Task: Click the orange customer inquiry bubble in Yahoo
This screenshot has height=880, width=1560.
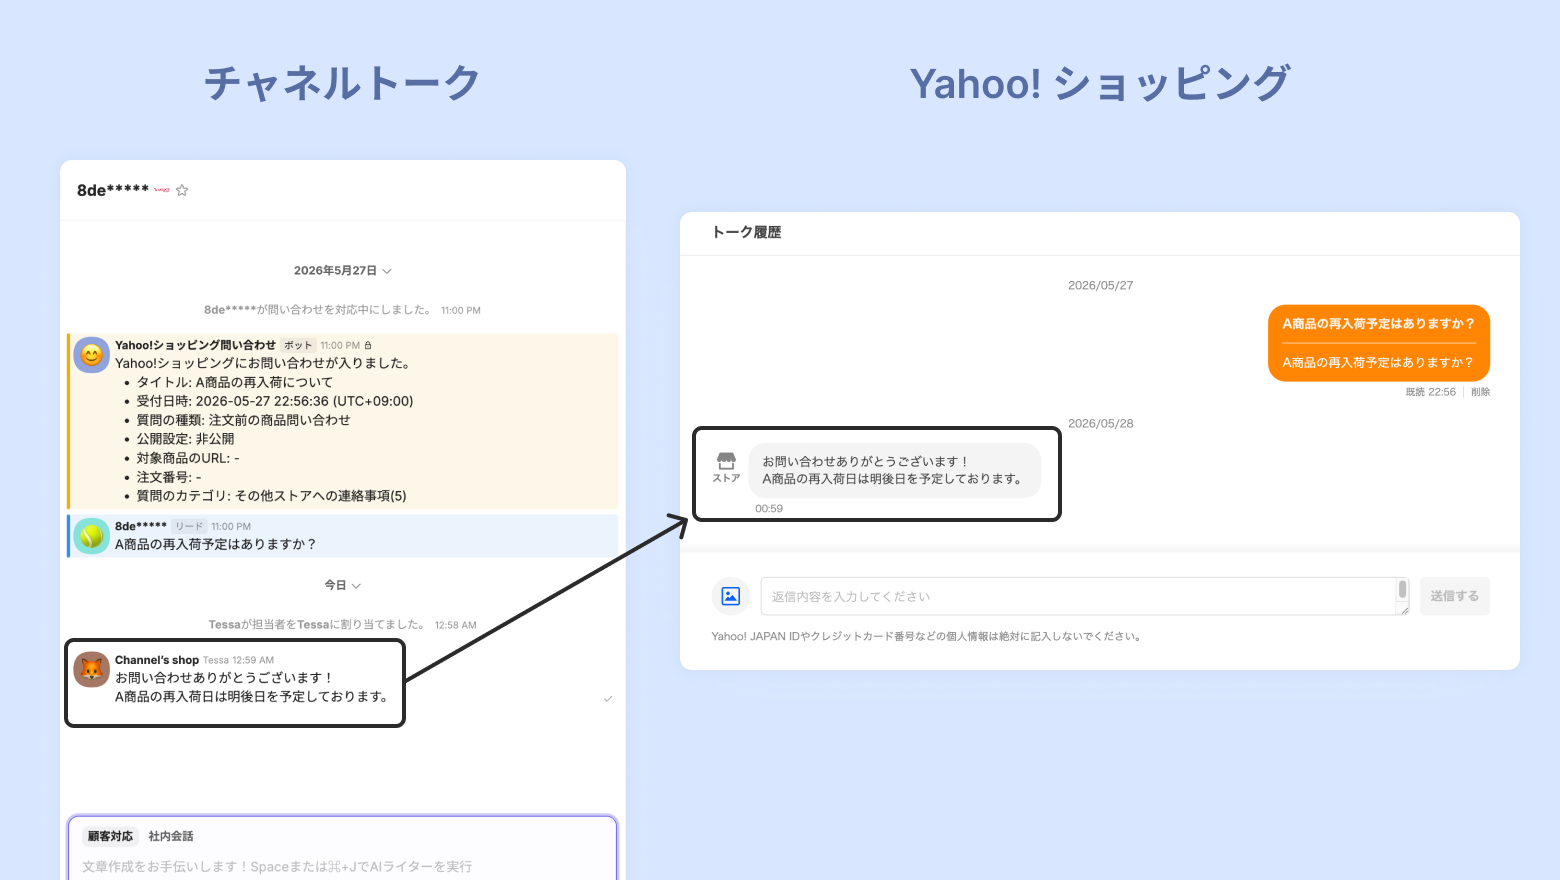Action: (x=1379, y=343)
